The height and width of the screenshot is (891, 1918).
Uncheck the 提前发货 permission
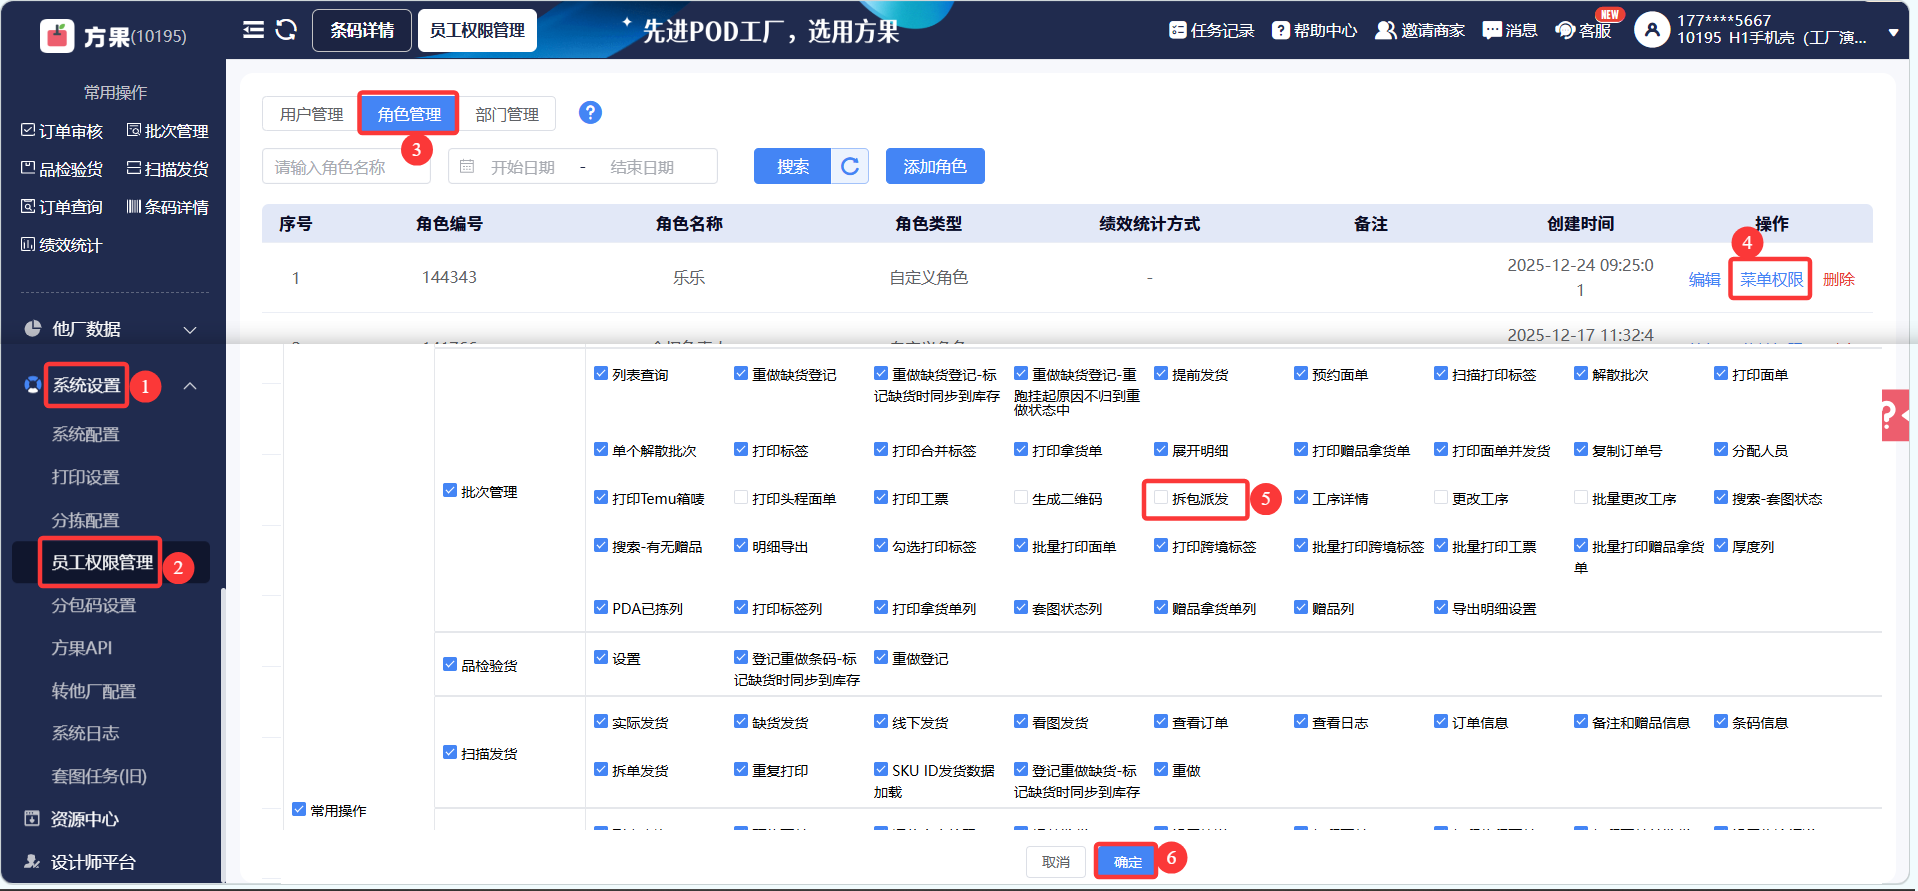tap(1161, 373)
